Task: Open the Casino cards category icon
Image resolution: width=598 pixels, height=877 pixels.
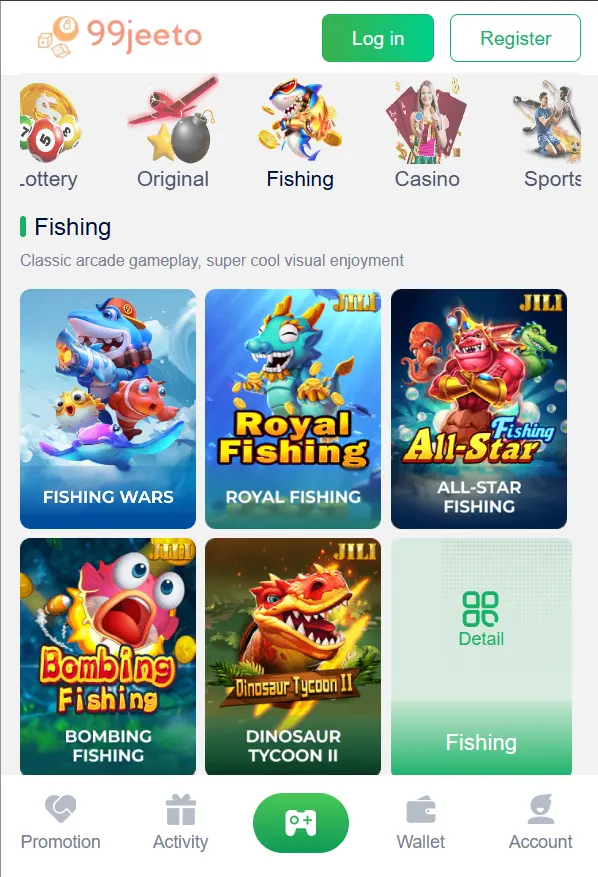Action: click(426, 121)
